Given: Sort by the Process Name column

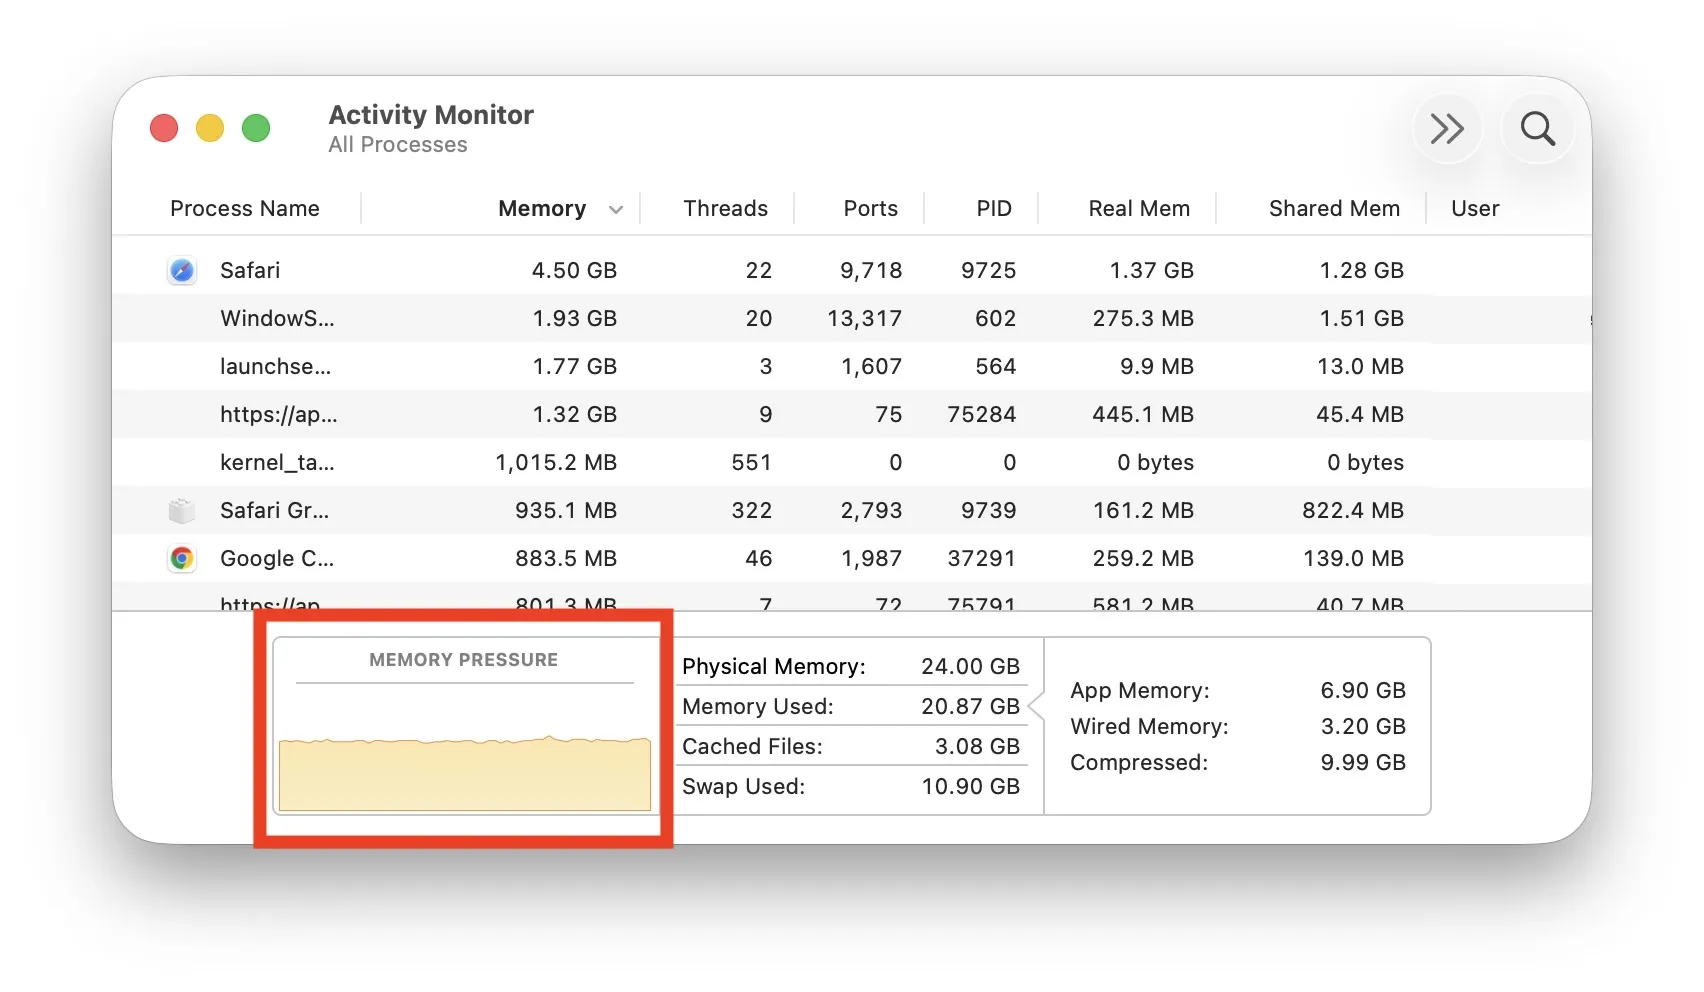Looking at the screenshot, I should [x=245, y=208].
